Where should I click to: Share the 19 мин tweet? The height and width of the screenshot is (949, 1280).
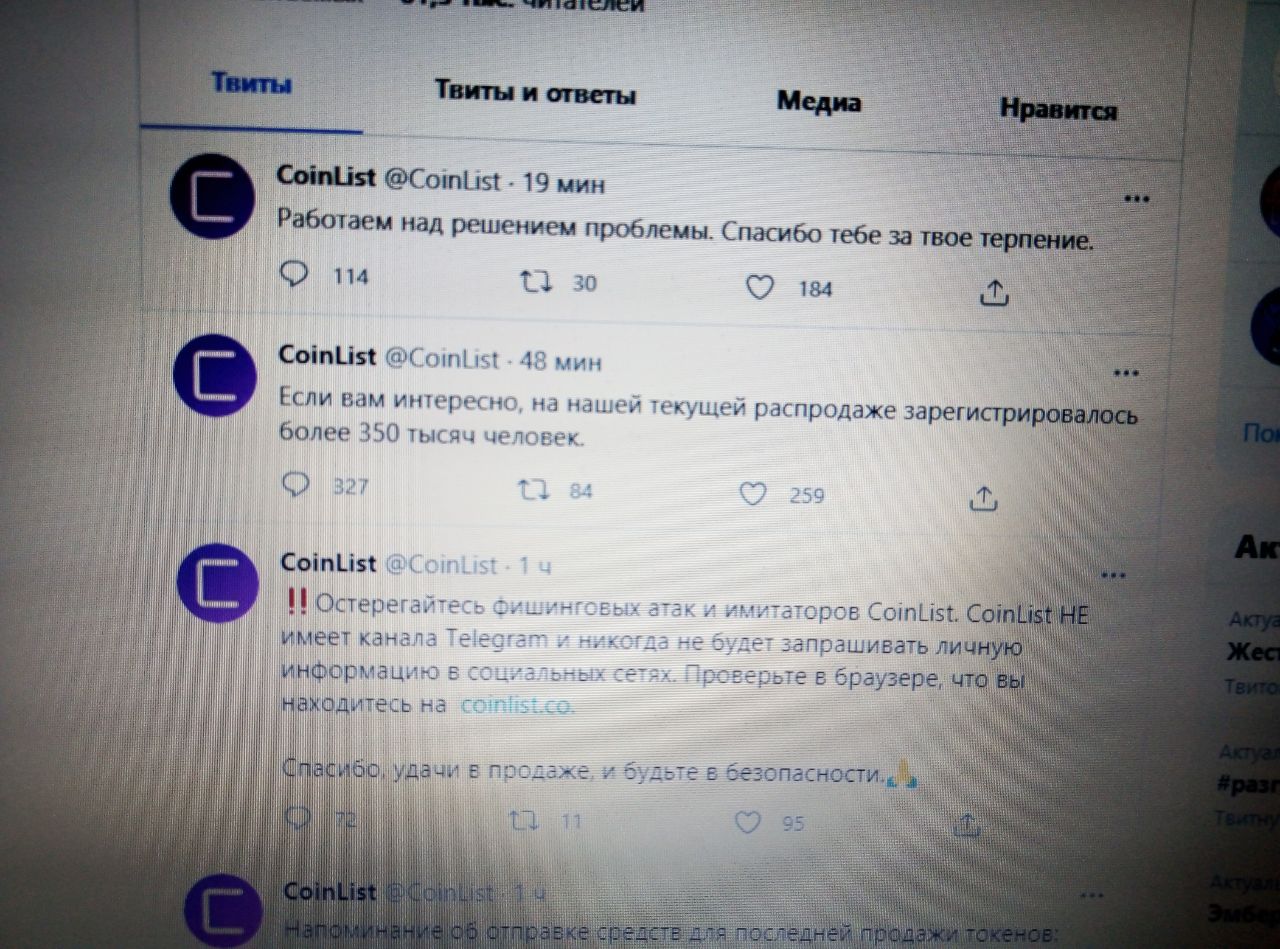993,292
